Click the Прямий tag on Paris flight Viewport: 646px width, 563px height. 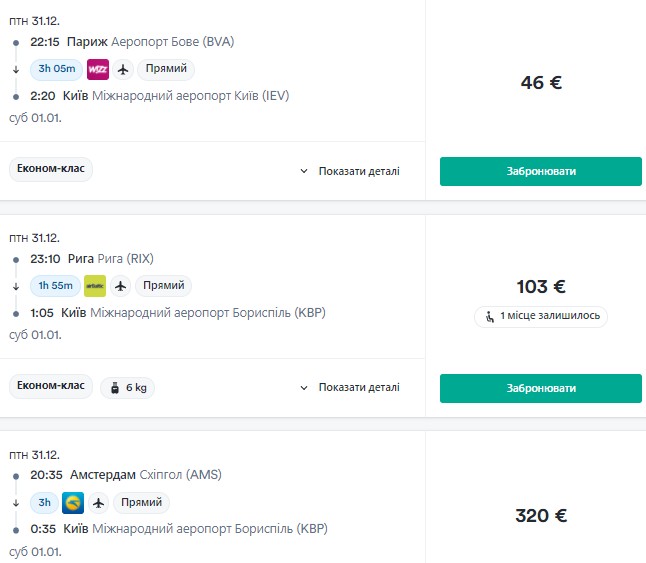coord(166,69)
